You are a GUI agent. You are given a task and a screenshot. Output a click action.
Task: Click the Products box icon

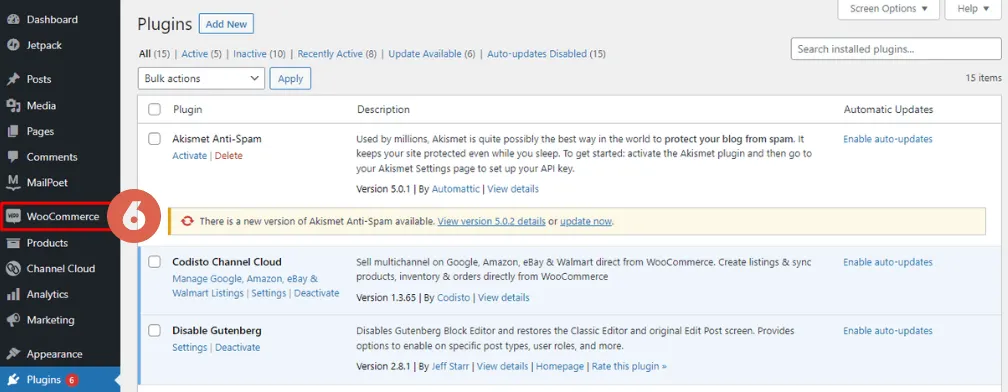coord(13,243)
